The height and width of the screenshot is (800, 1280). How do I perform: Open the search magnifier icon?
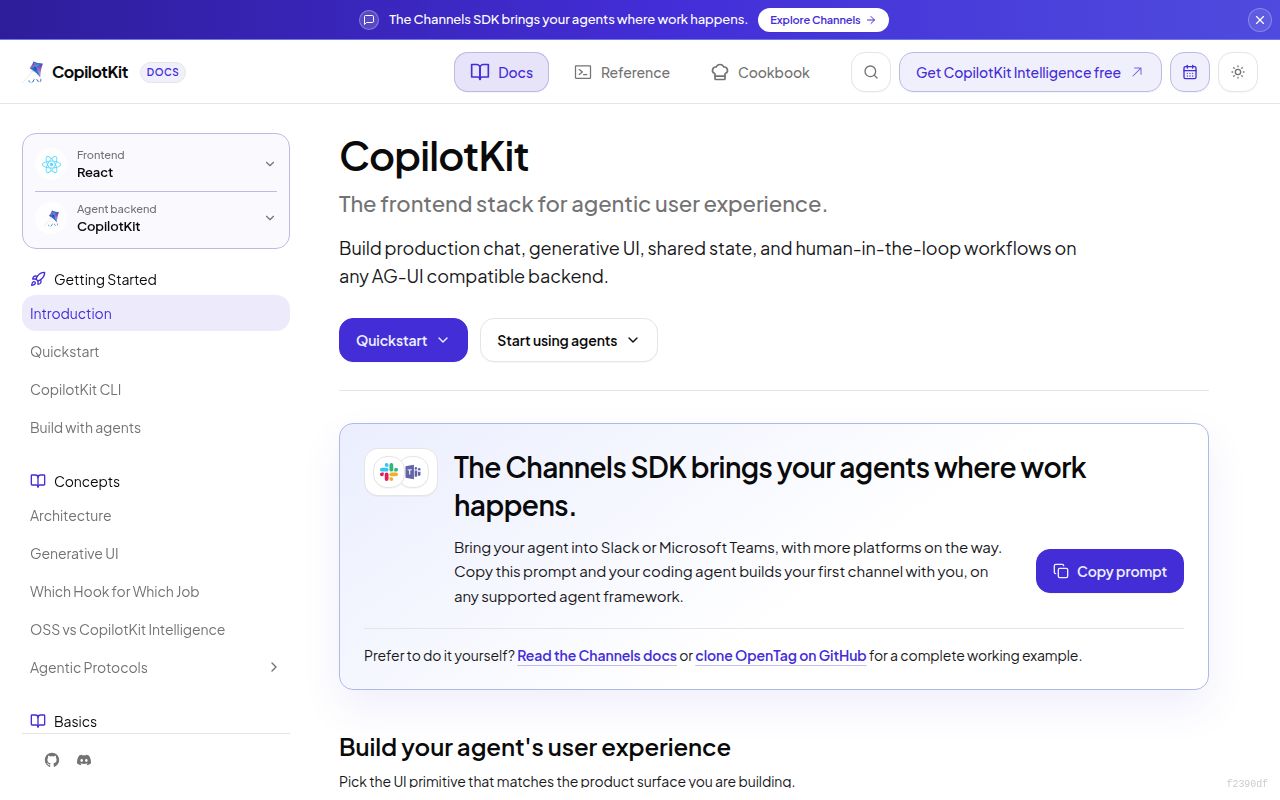pos(871,72)
